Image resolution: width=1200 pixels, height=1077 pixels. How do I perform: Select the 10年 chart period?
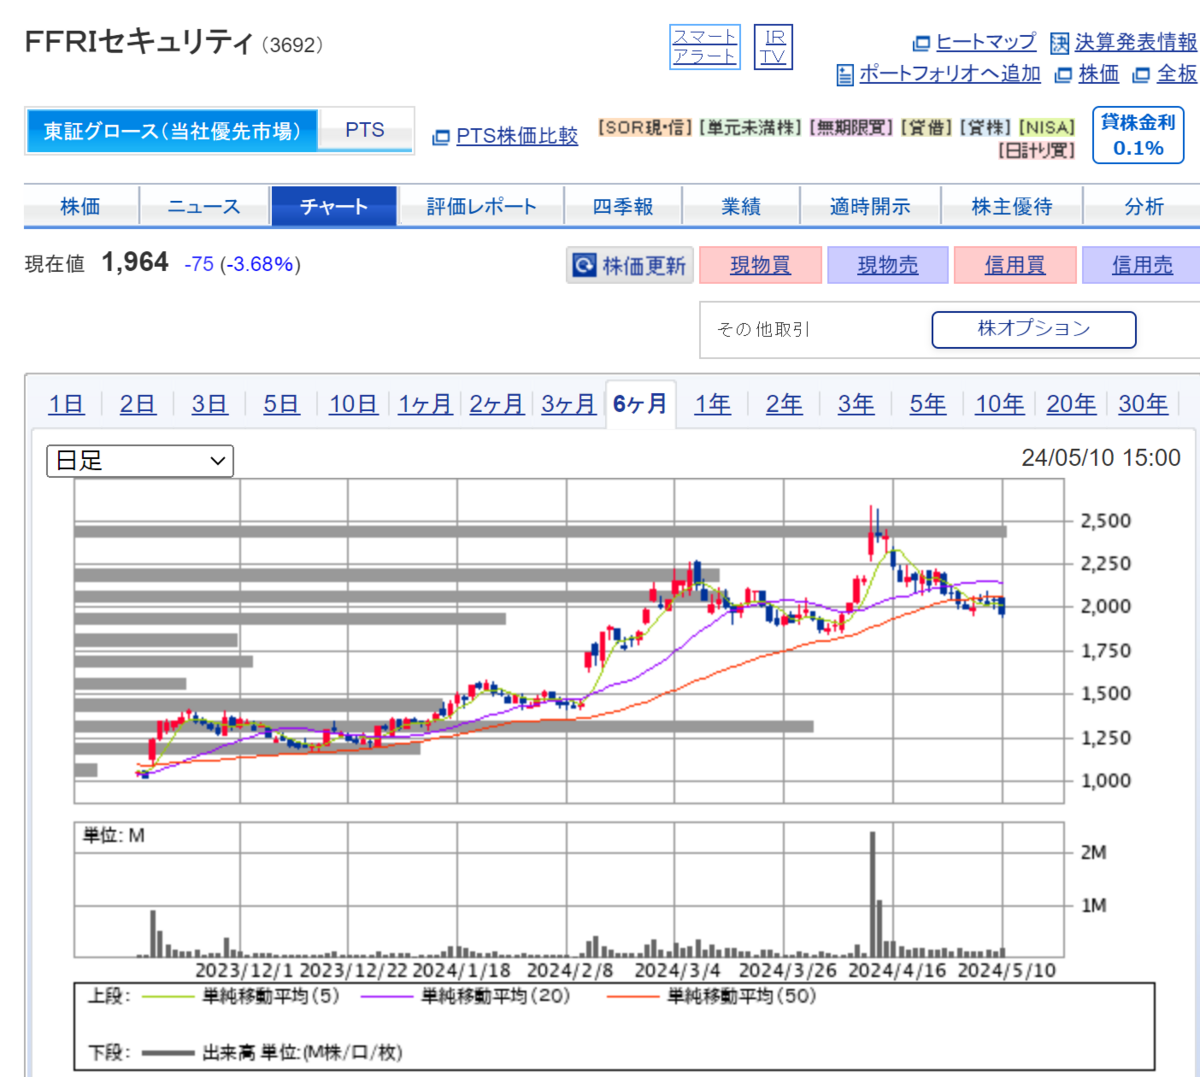pos(1000,404)
